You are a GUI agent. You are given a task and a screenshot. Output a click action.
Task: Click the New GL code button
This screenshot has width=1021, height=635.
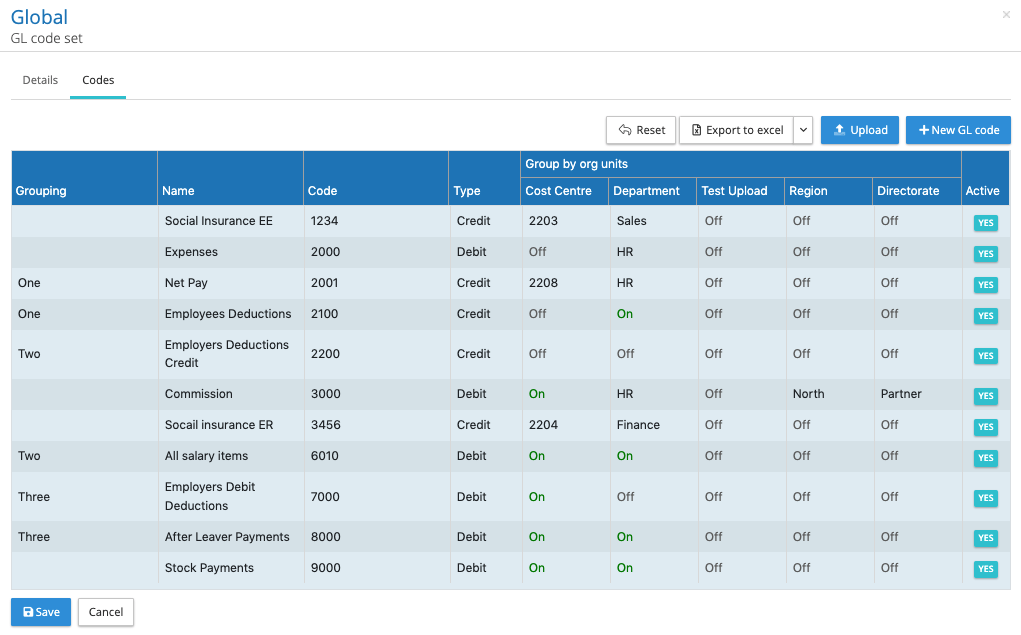coord(958,130)
